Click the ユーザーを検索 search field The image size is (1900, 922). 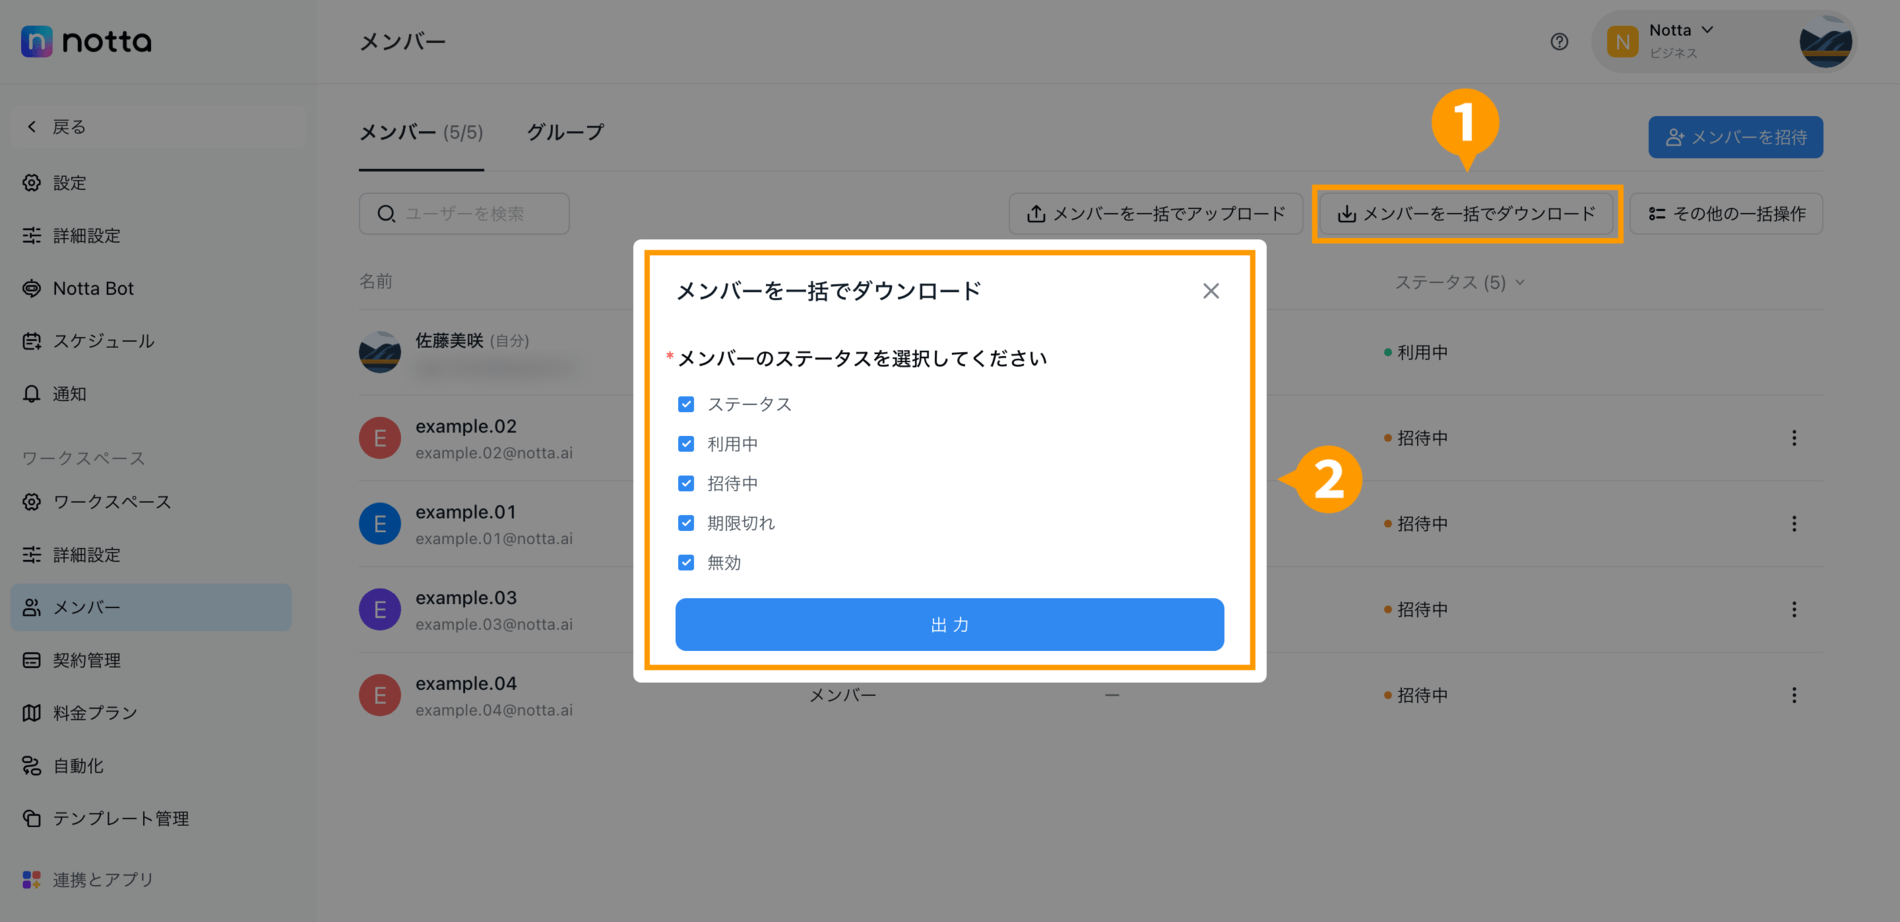point(464,214)
